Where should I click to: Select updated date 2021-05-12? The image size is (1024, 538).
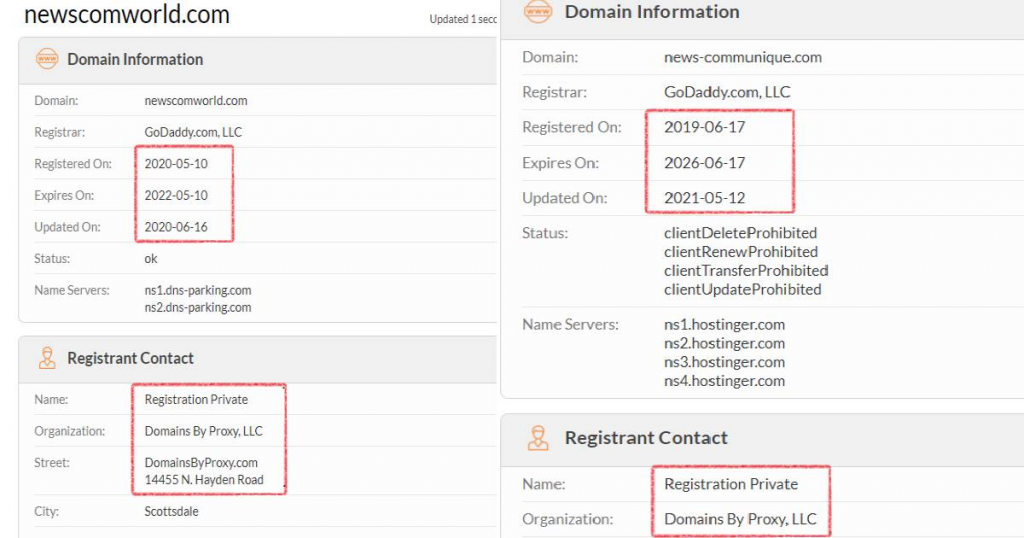click(x=705, y=198)
